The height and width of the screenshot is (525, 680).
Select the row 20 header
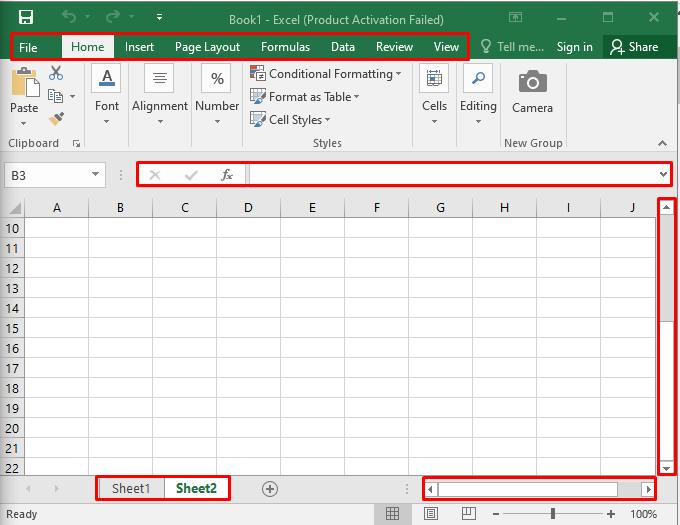[x=12, y=428]
